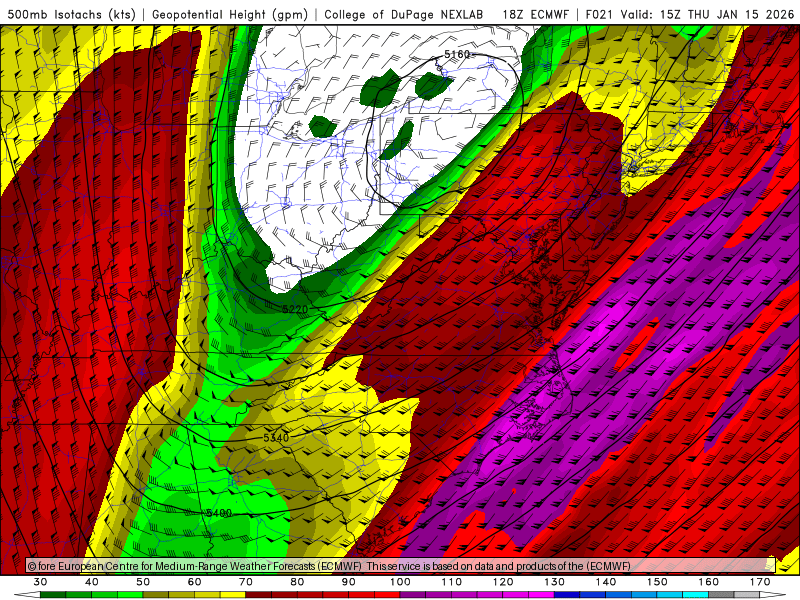The image size is (800, 600).
Task: Click the '15Z THU JAN 15 2026' valid time
Action: pos(727,14)
